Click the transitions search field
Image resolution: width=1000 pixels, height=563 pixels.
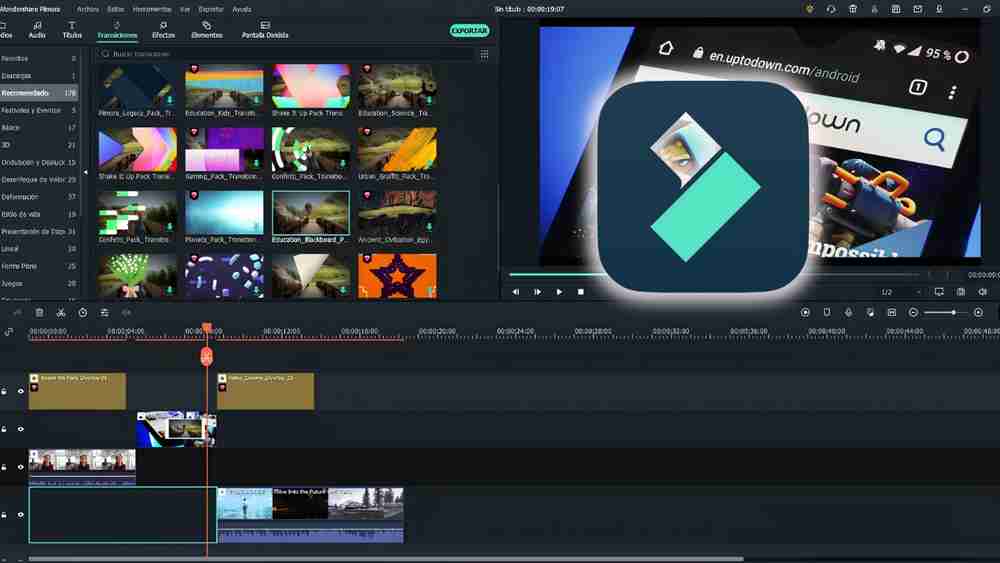(x=286, y=54)
